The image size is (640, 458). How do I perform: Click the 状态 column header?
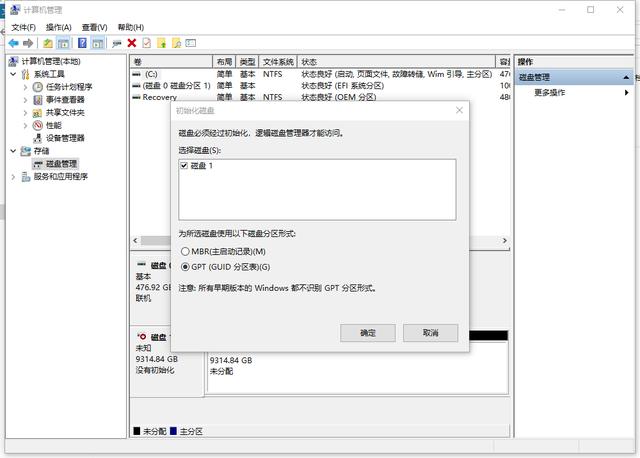tap(396, 62)
